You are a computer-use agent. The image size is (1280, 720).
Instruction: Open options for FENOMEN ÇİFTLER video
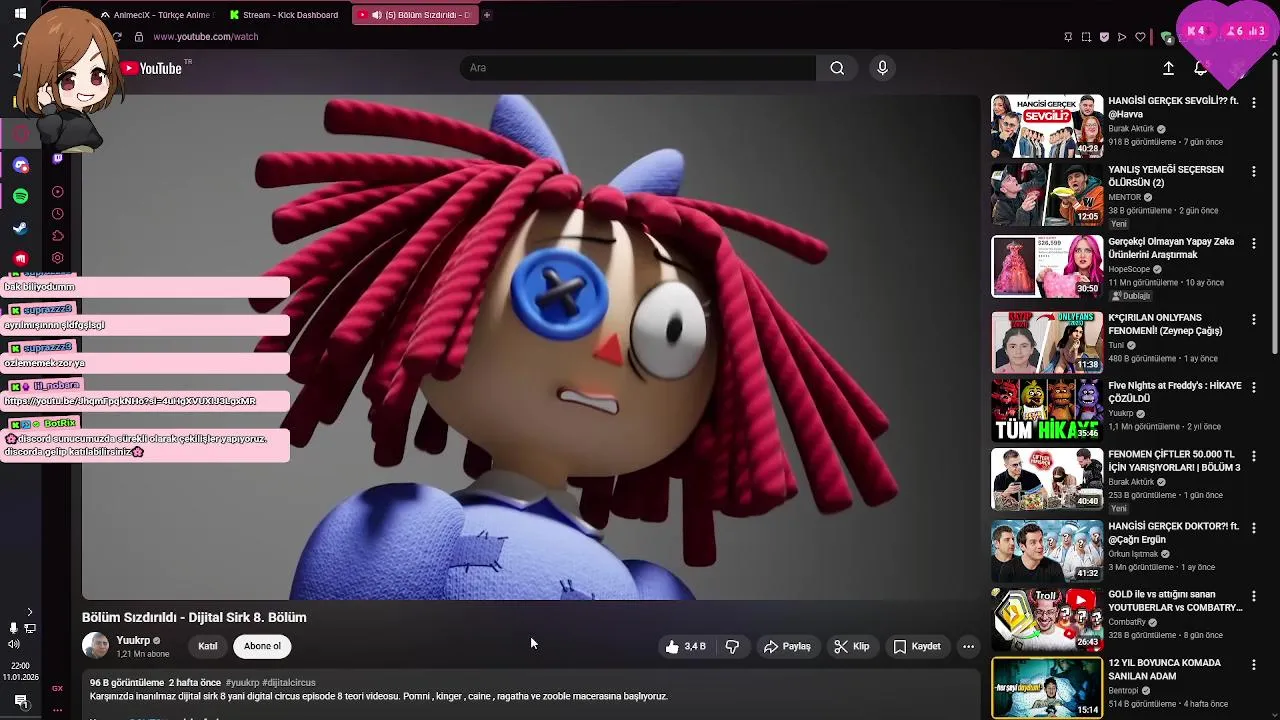[x=1253, y=457]
